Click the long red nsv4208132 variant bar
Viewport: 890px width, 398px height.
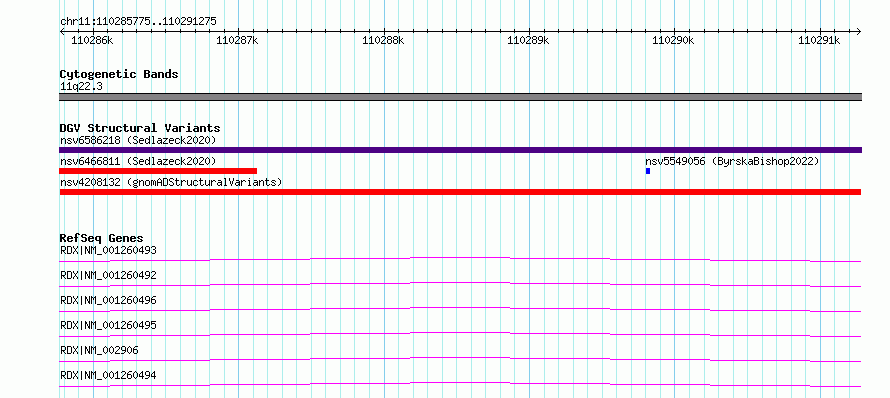click(460, 192)
